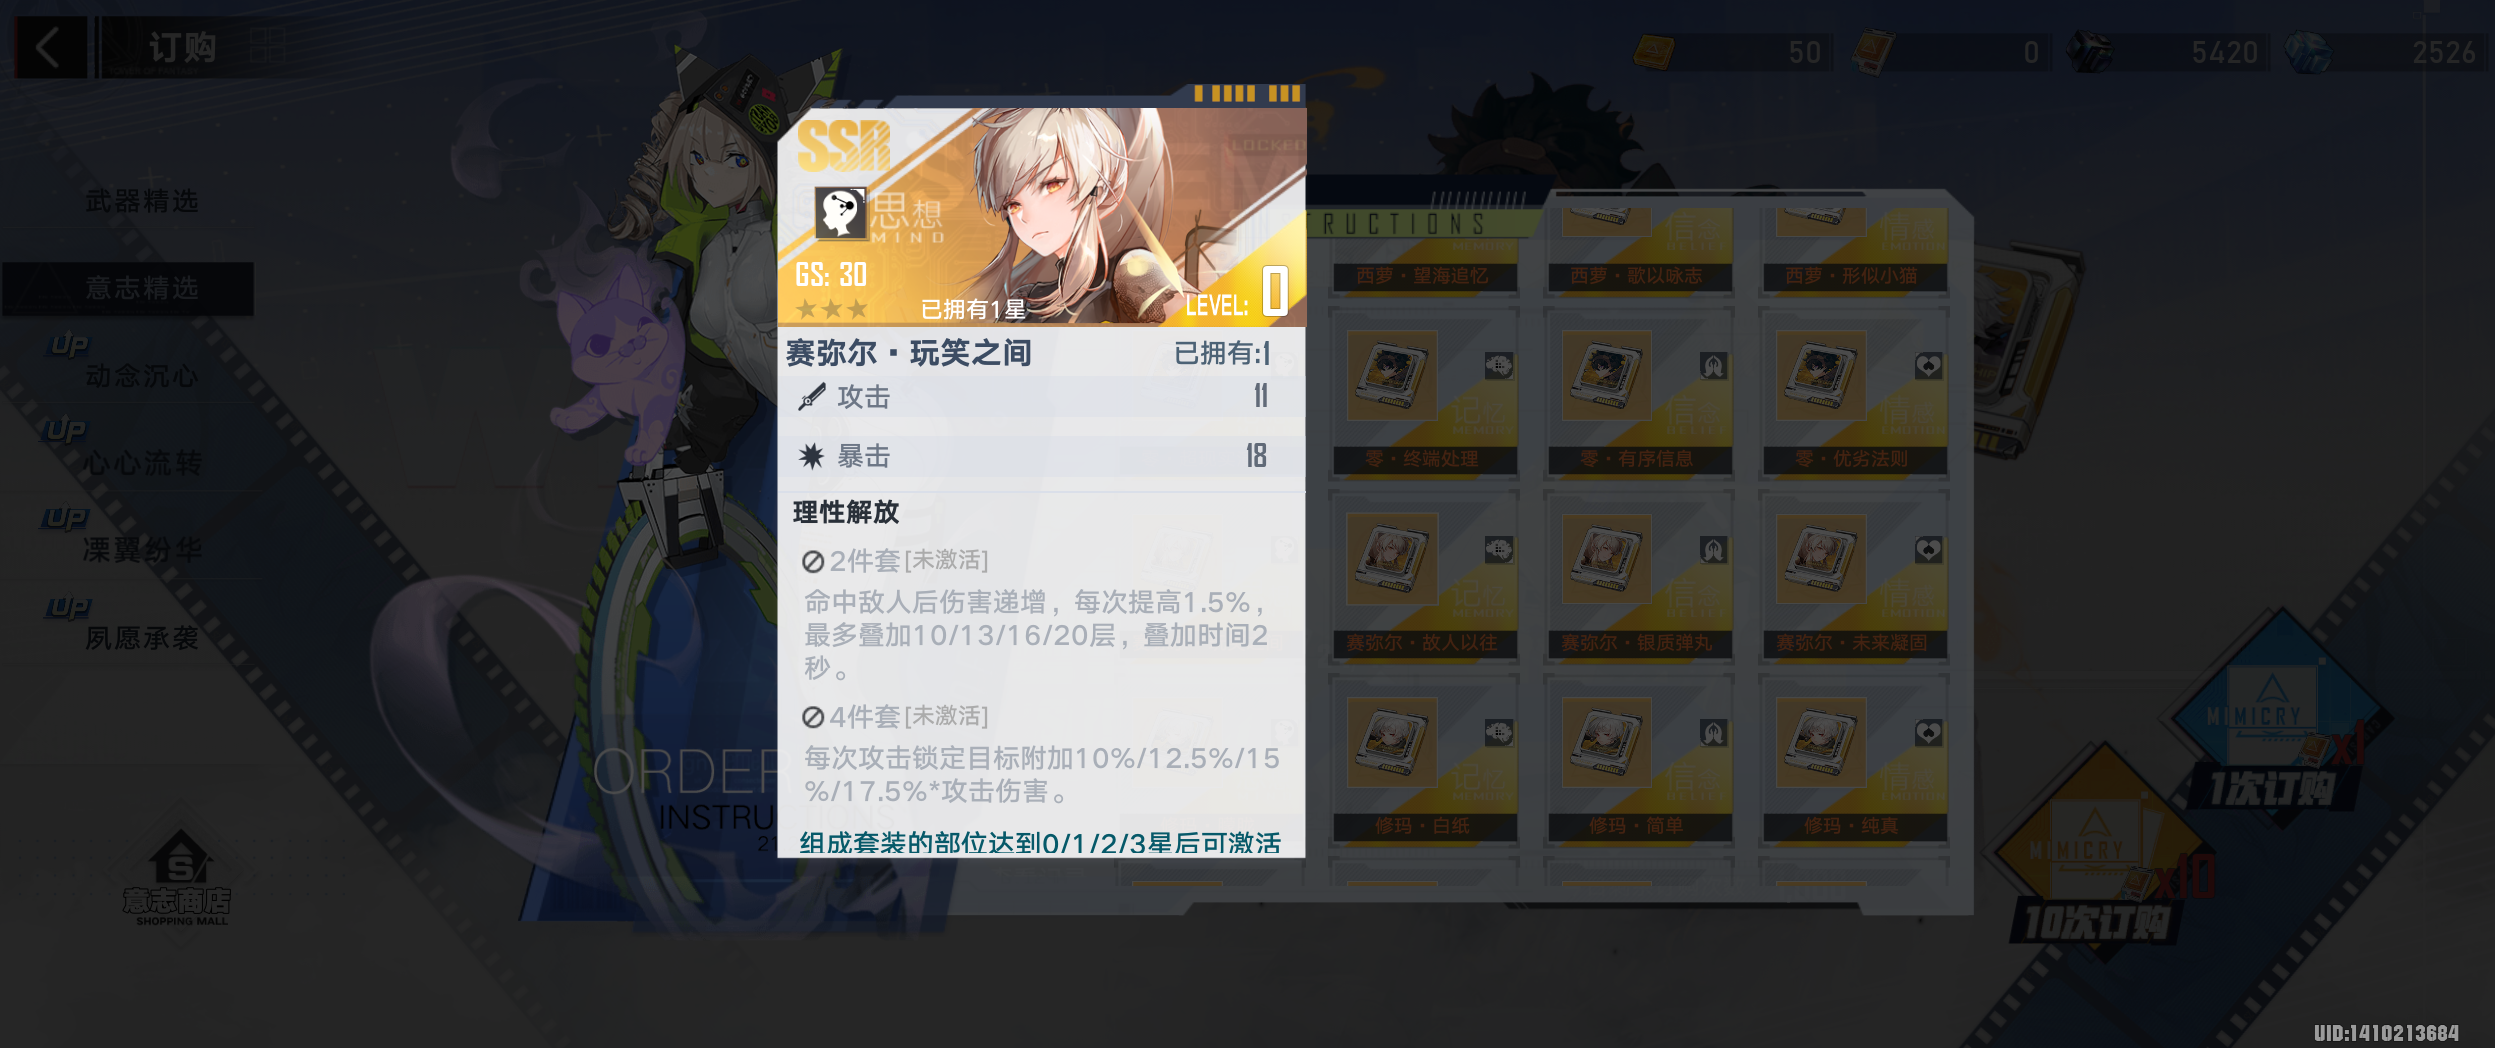Go back using the arrow icon

(48, 47)
